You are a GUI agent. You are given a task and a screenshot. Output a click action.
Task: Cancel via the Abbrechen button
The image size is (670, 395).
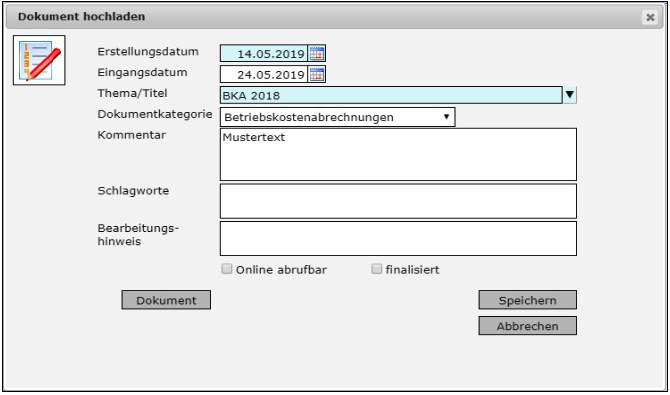528,326
